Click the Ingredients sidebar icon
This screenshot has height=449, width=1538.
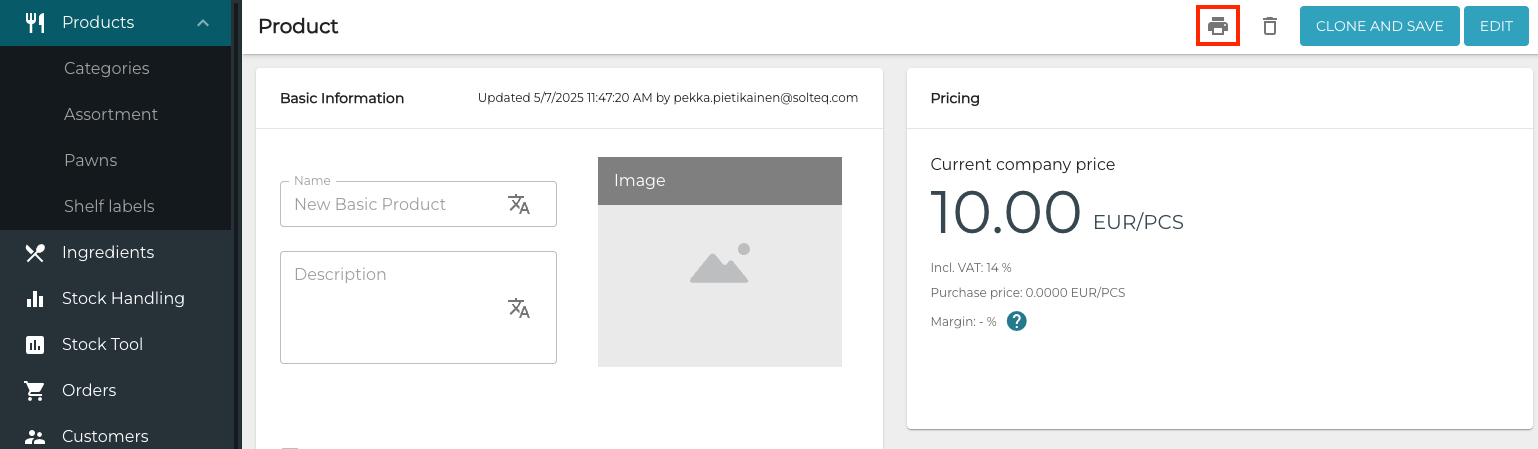[35, 253]
